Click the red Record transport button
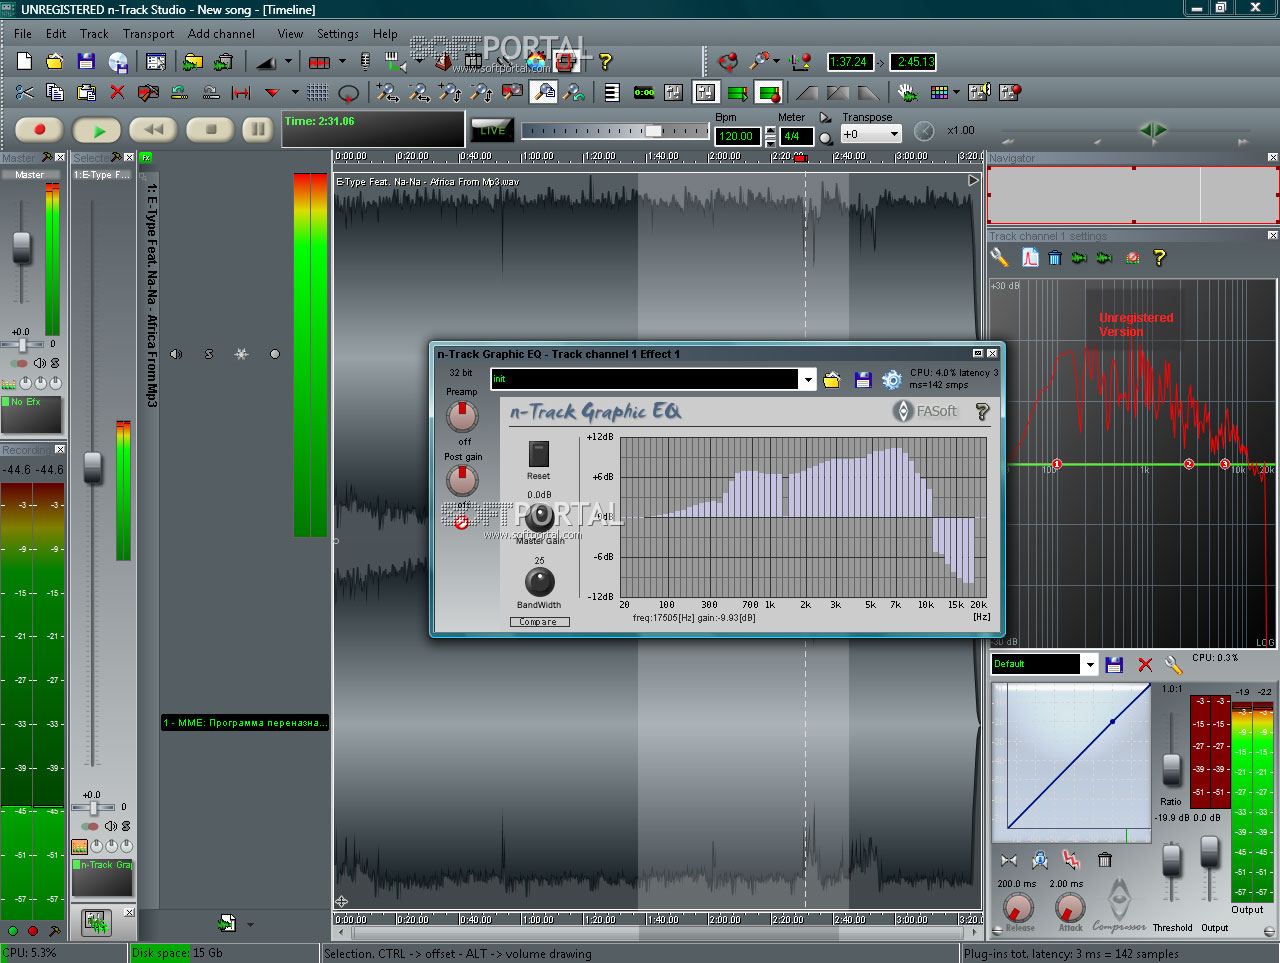This screenshot has height=963, width=1280. coord(40,130)
